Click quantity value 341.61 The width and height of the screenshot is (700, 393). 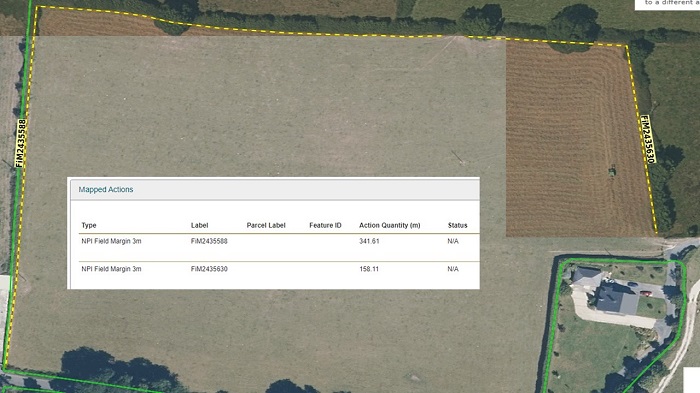(x=369, y=241)
